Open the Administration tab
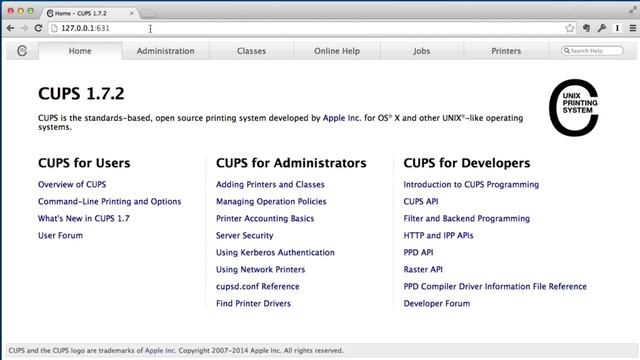Viewport: 640px width, 360px height. tap(165, 51)
